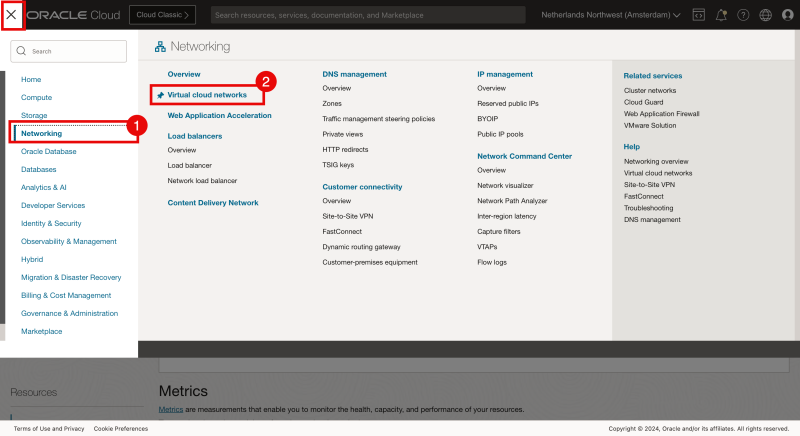The height and width of the screenshot is (436, 800).
Task: Click the top resources search bar
Action: 368,15
